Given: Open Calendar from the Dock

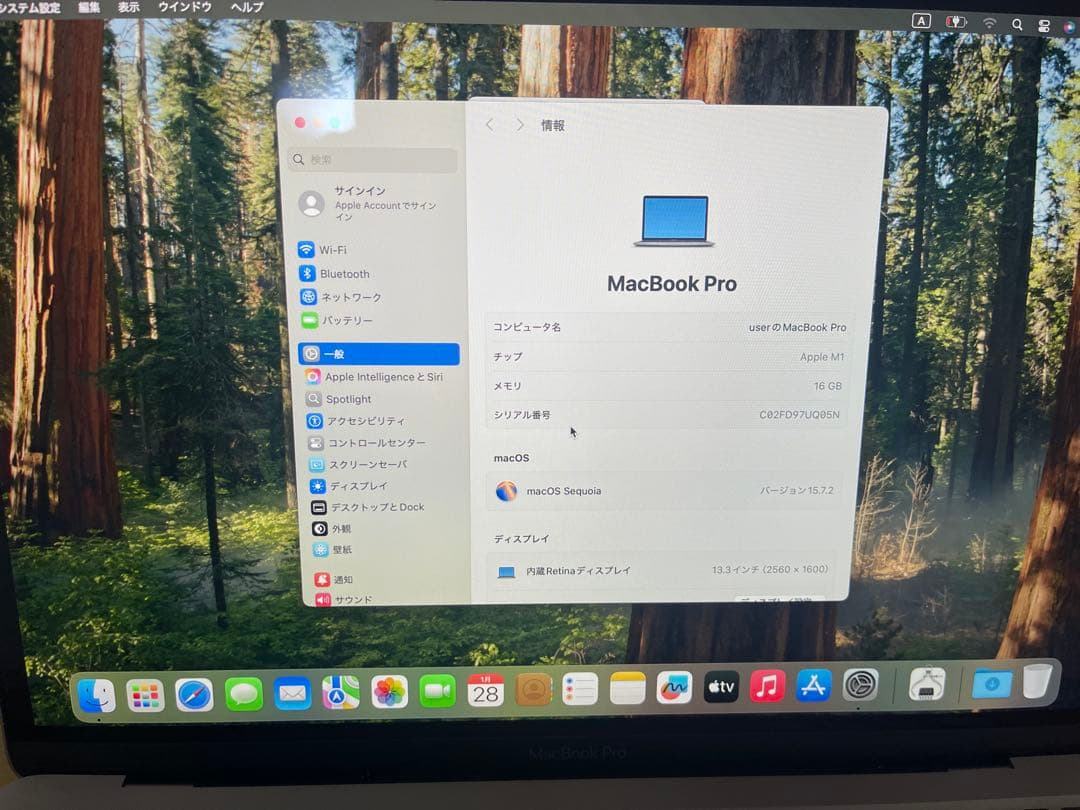Looking at the screenshot, I should [486, 691].
